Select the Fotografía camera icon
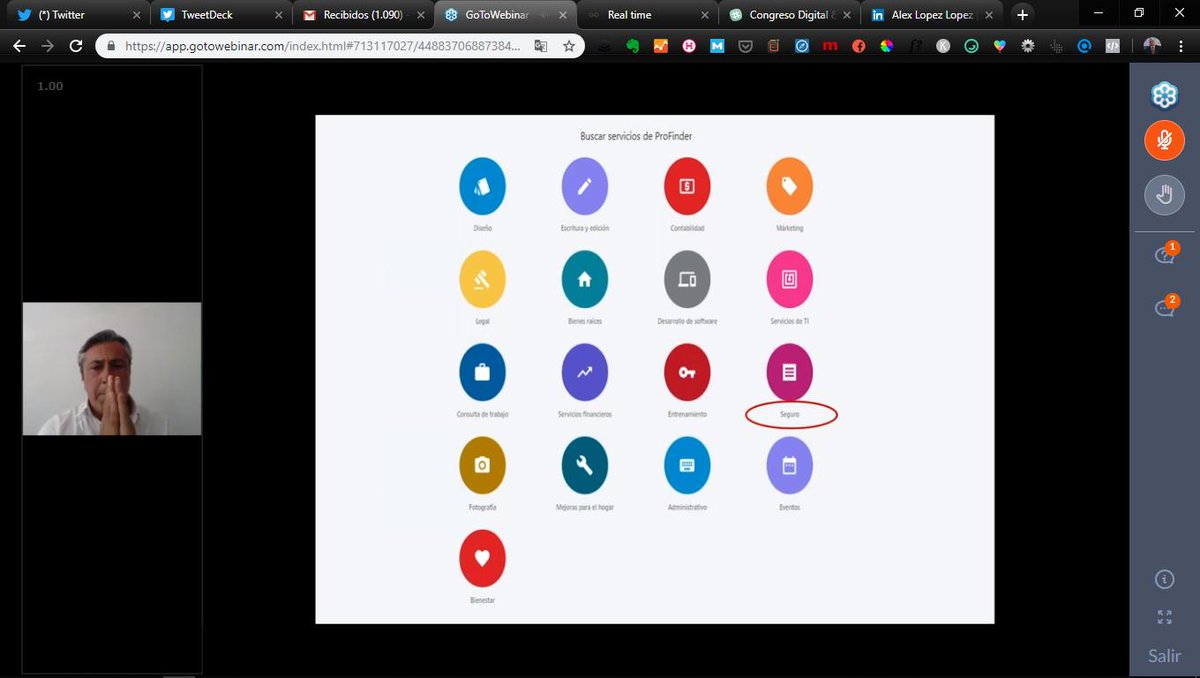 (x=482, y=465)
